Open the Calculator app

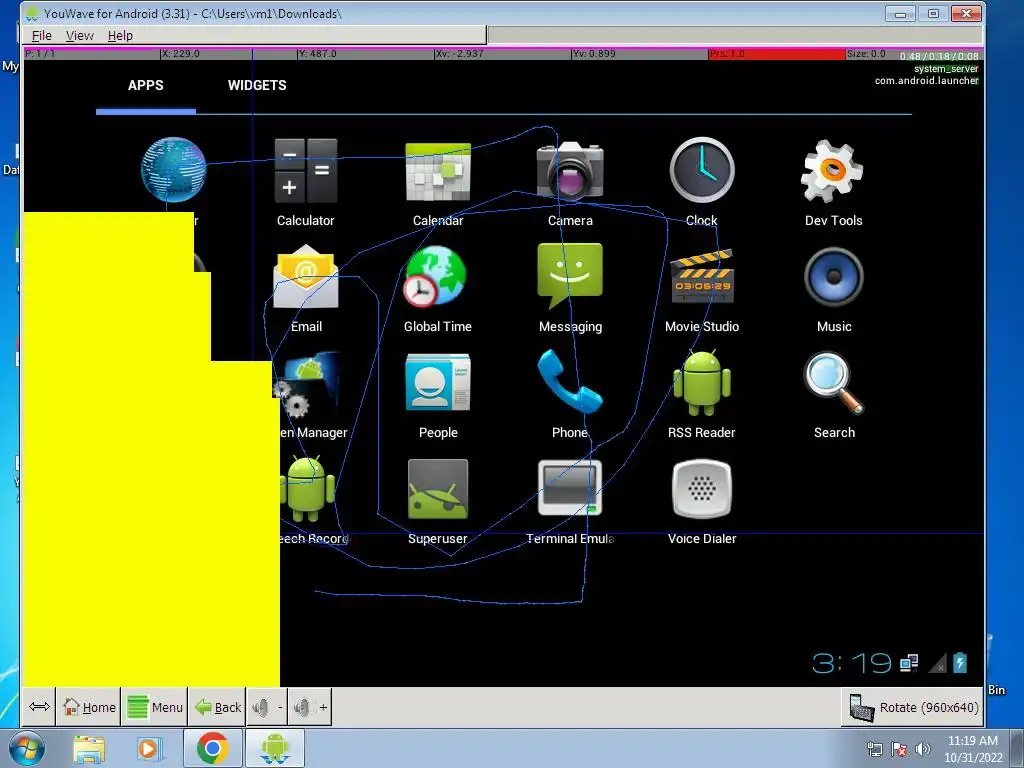306,171
